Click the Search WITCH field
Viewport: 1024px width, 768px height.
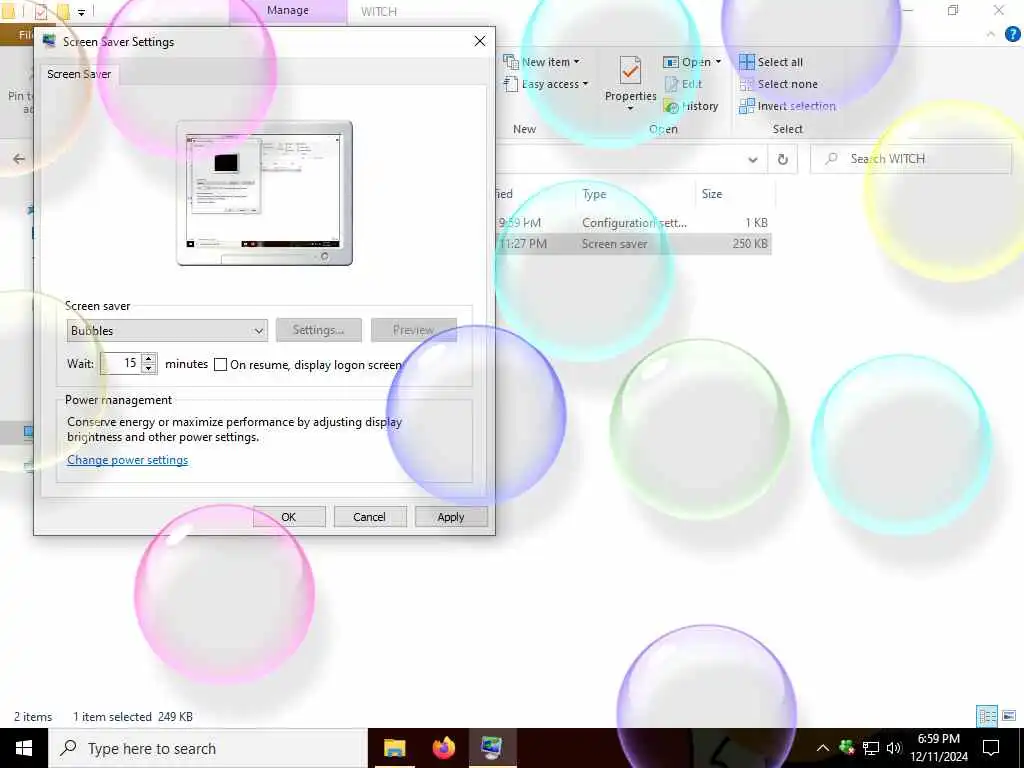(x=911, y=159)
